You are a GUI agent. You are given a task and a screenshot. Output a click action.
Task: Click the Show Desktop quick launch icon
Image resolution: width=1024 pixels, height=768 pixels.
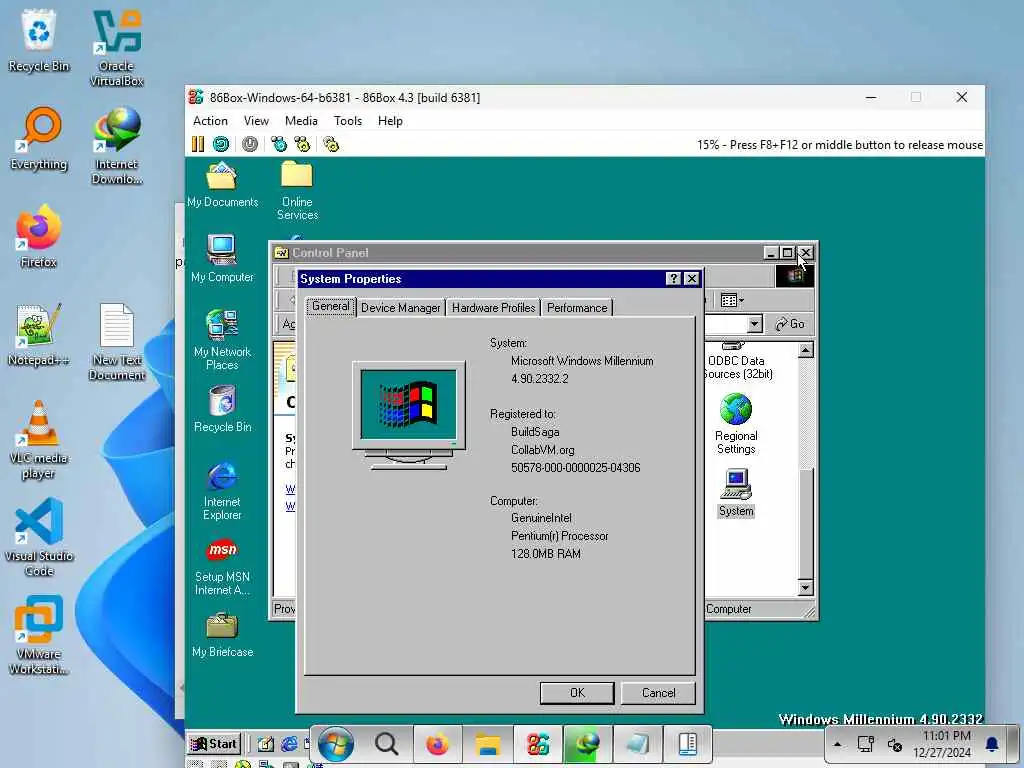click(x=266, y=744)
